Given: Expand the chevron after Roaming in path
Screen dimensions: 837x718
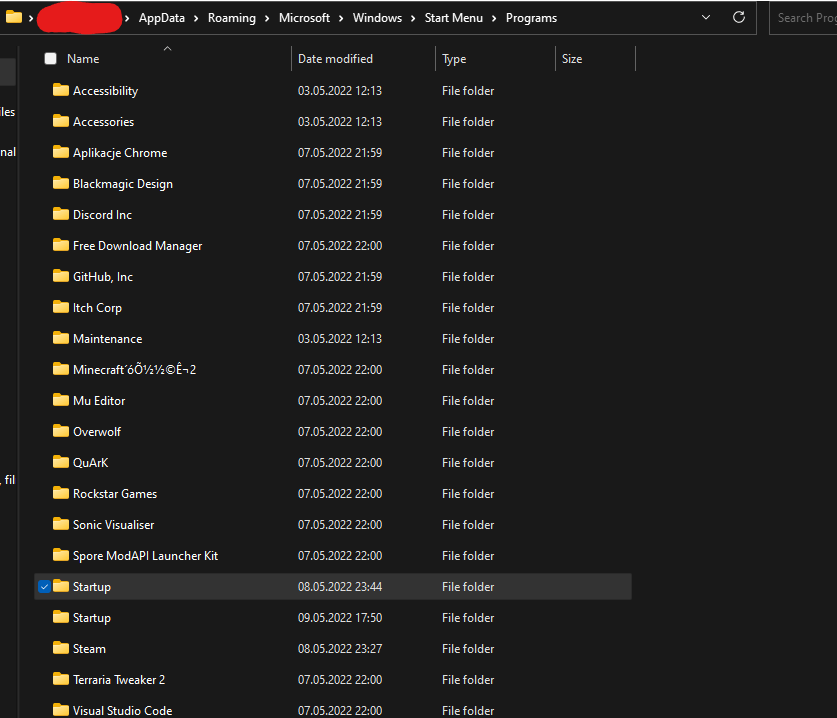Looking at the screenshot, I should pyautogui.click(x=267, y=18).
